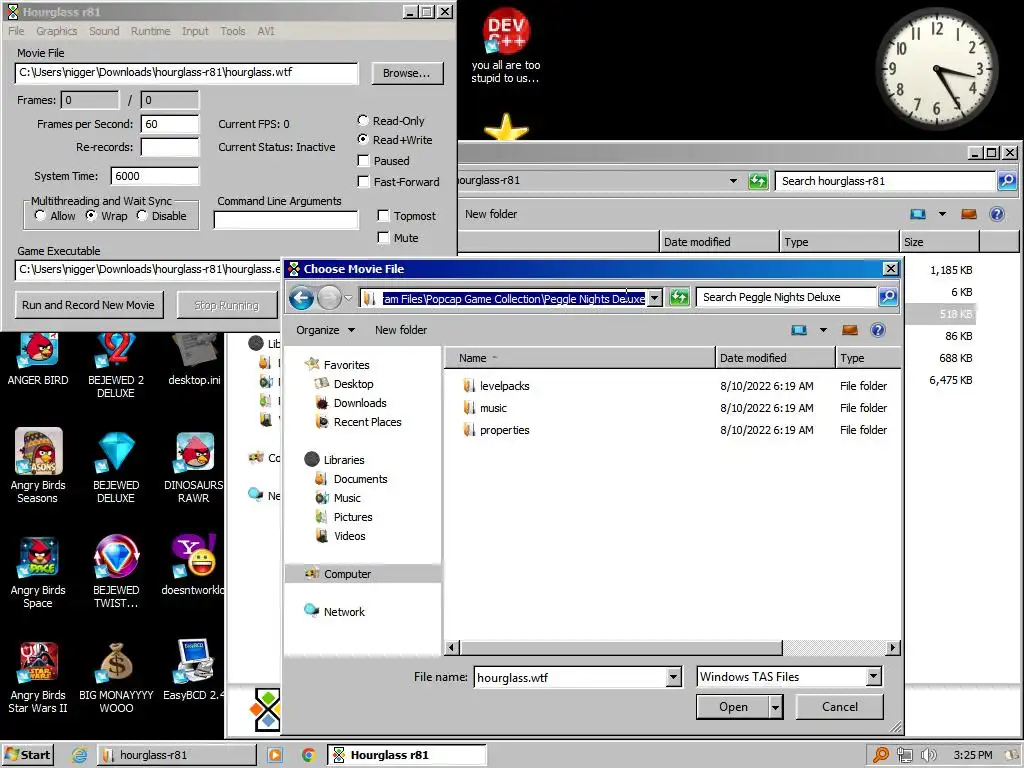Screen dimensions: 1024x768
Task: Select Dev-C++ desktop icon
Action: 506,46
